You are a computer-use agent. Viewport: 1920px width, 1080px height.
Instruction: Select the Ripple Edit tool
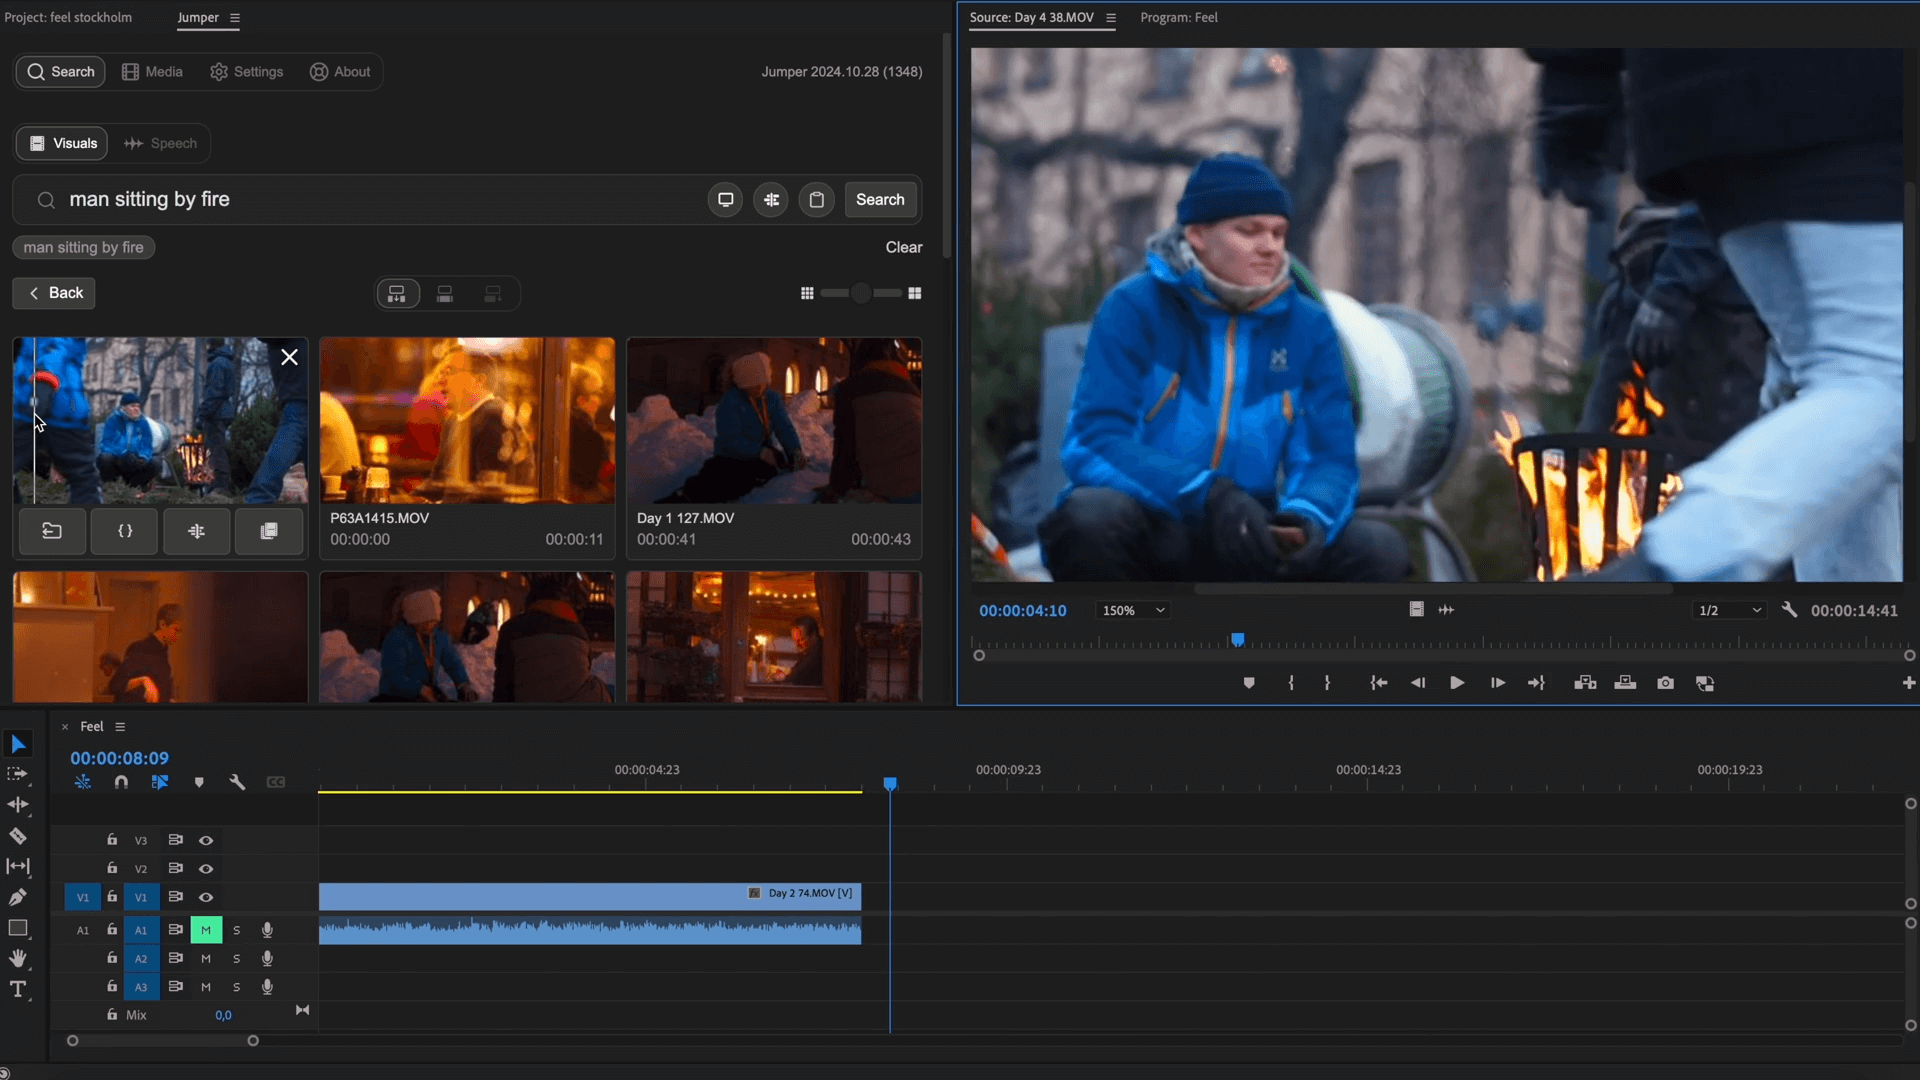click(x=18, y=805)
